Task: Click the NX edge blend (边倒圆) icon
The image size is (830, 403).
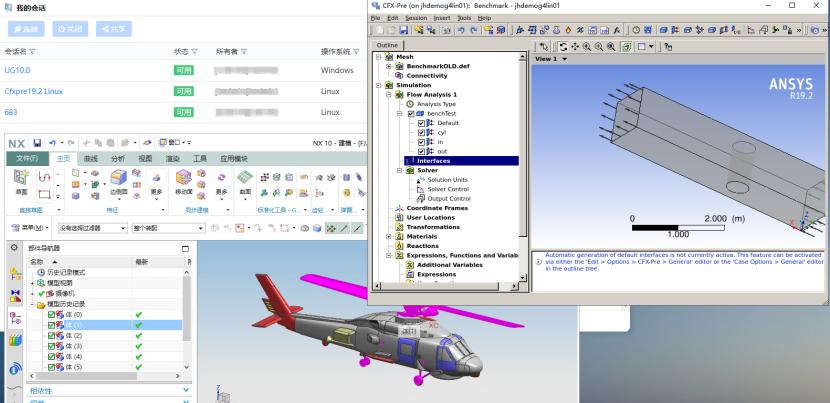Action: pyautogui.click(x=118, y=178)
